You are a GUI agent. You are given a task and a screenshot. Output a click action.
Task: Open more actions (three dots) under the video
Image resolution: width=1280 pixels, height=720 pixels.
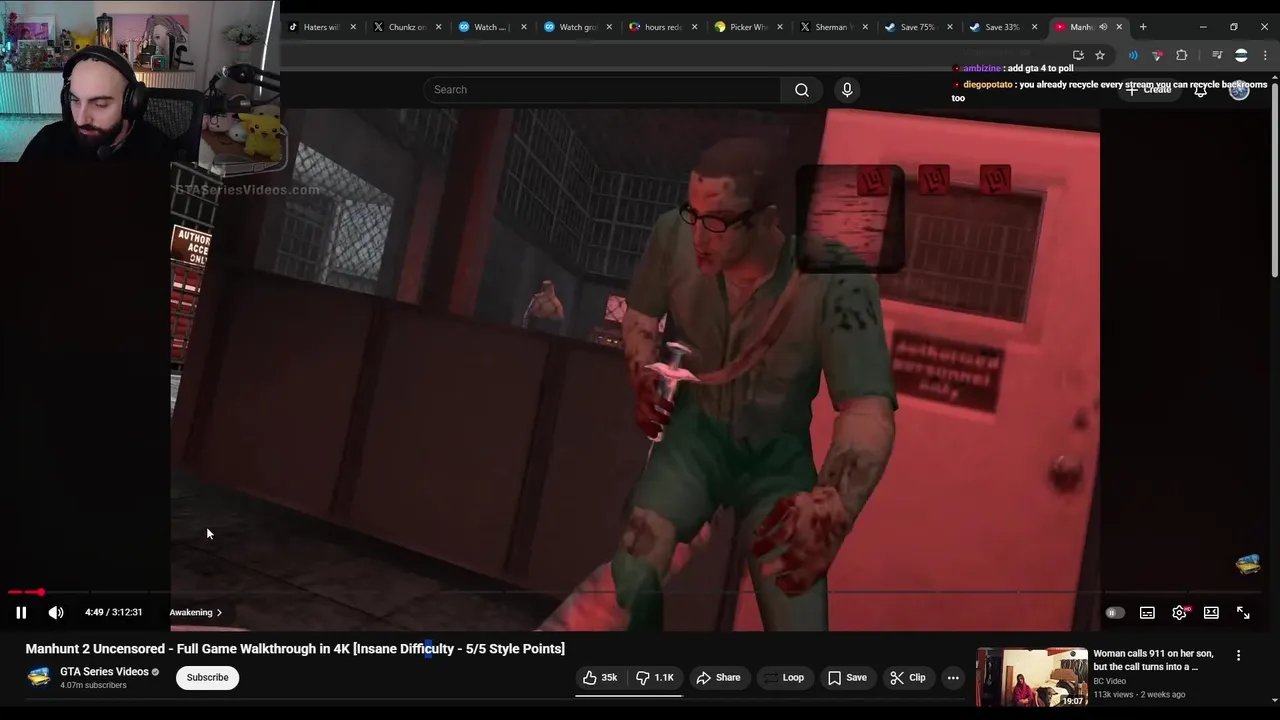click(953, 677)
